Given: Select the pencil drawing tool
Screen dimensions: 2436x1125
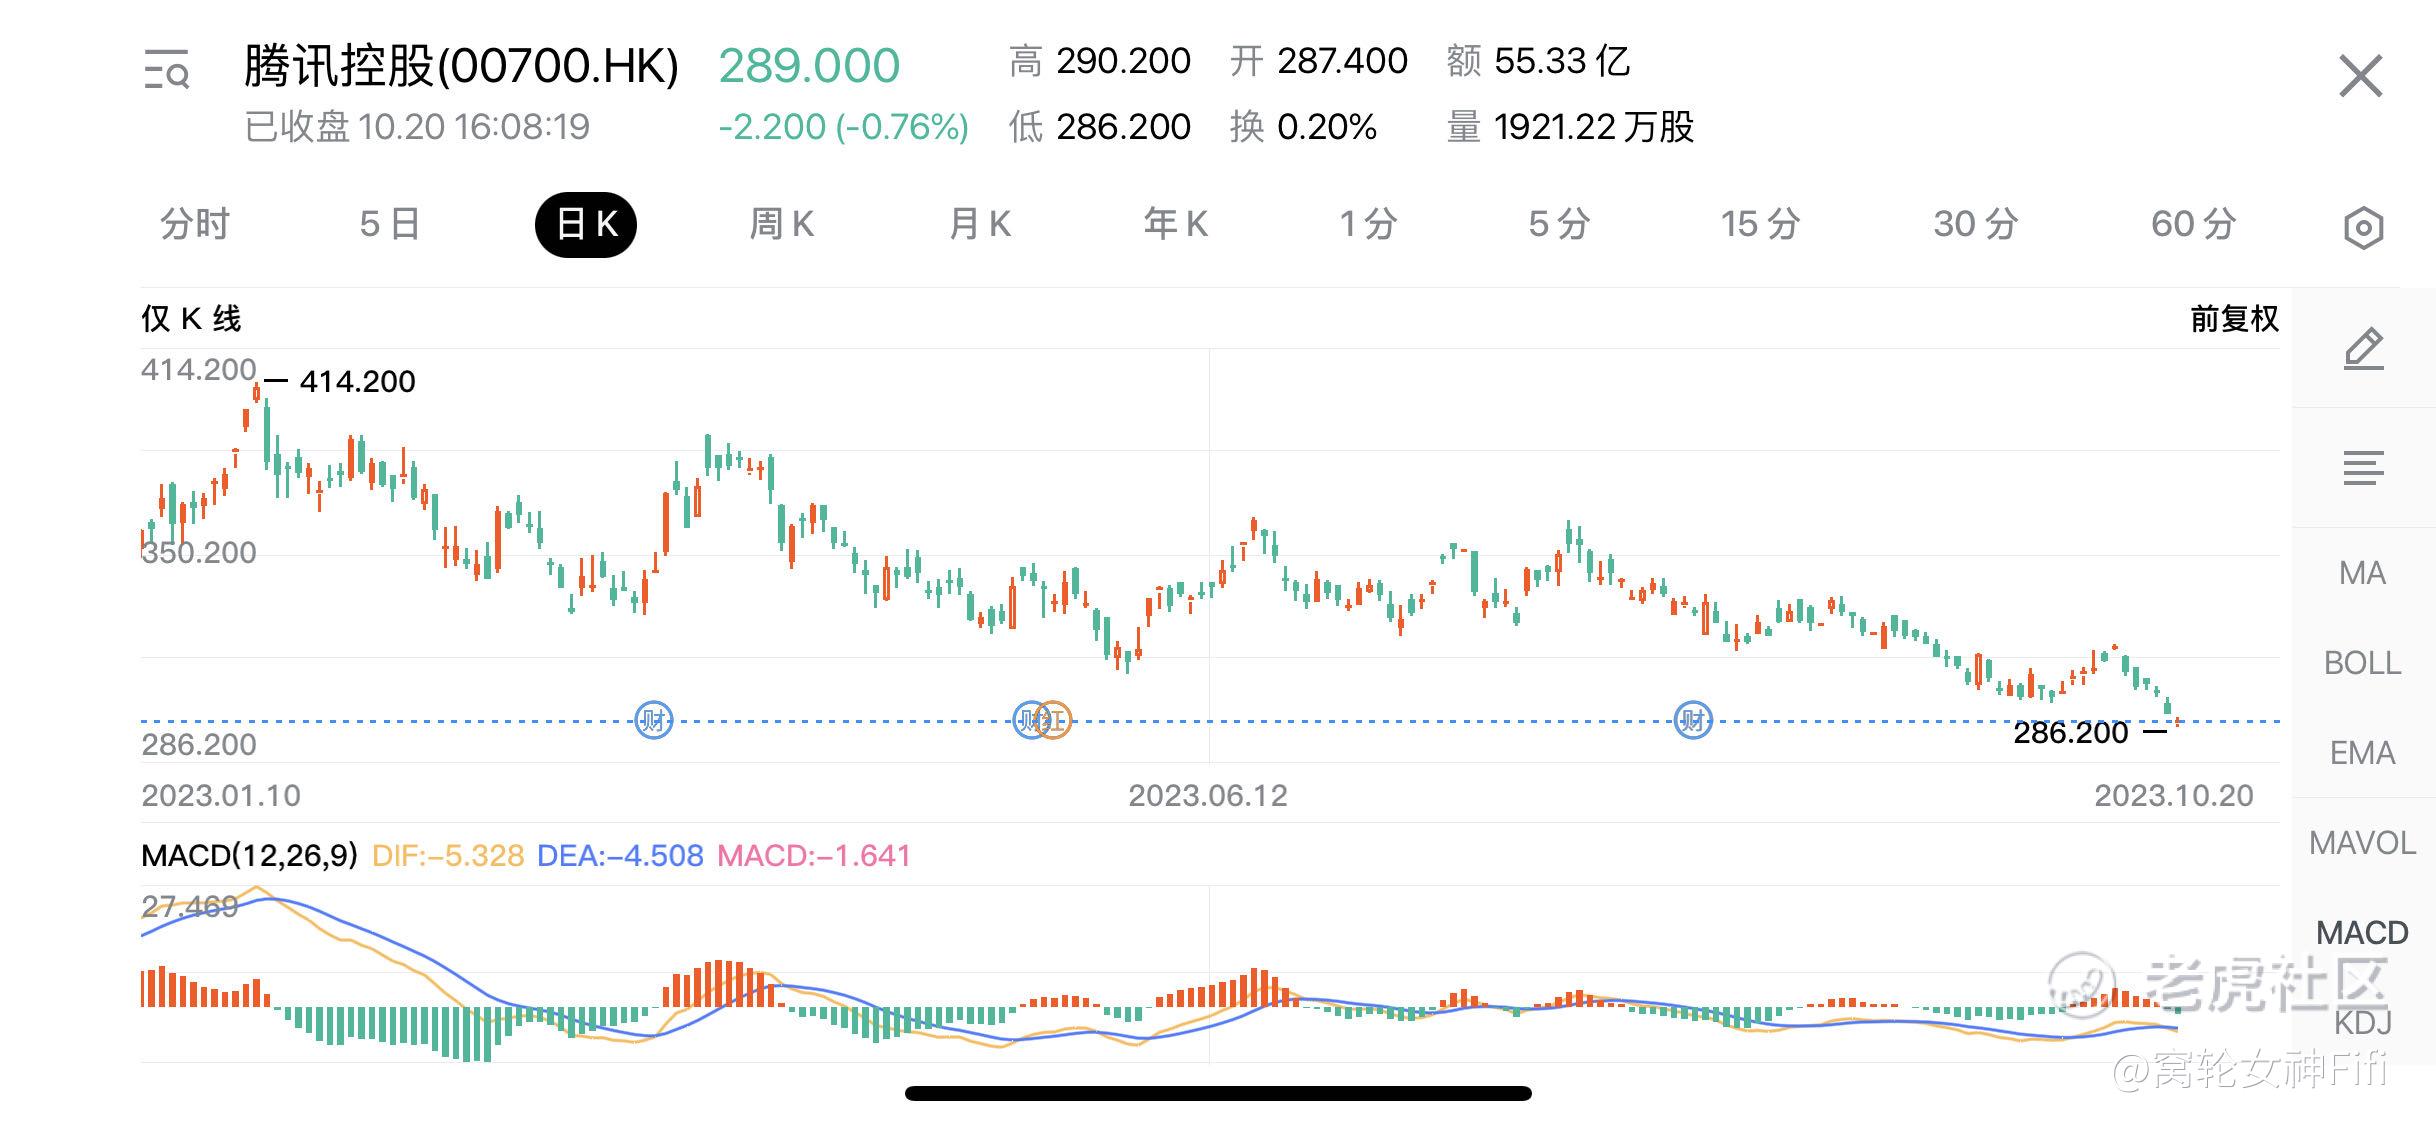Looking at the screenshot, I should click(x=2364, y=348).
